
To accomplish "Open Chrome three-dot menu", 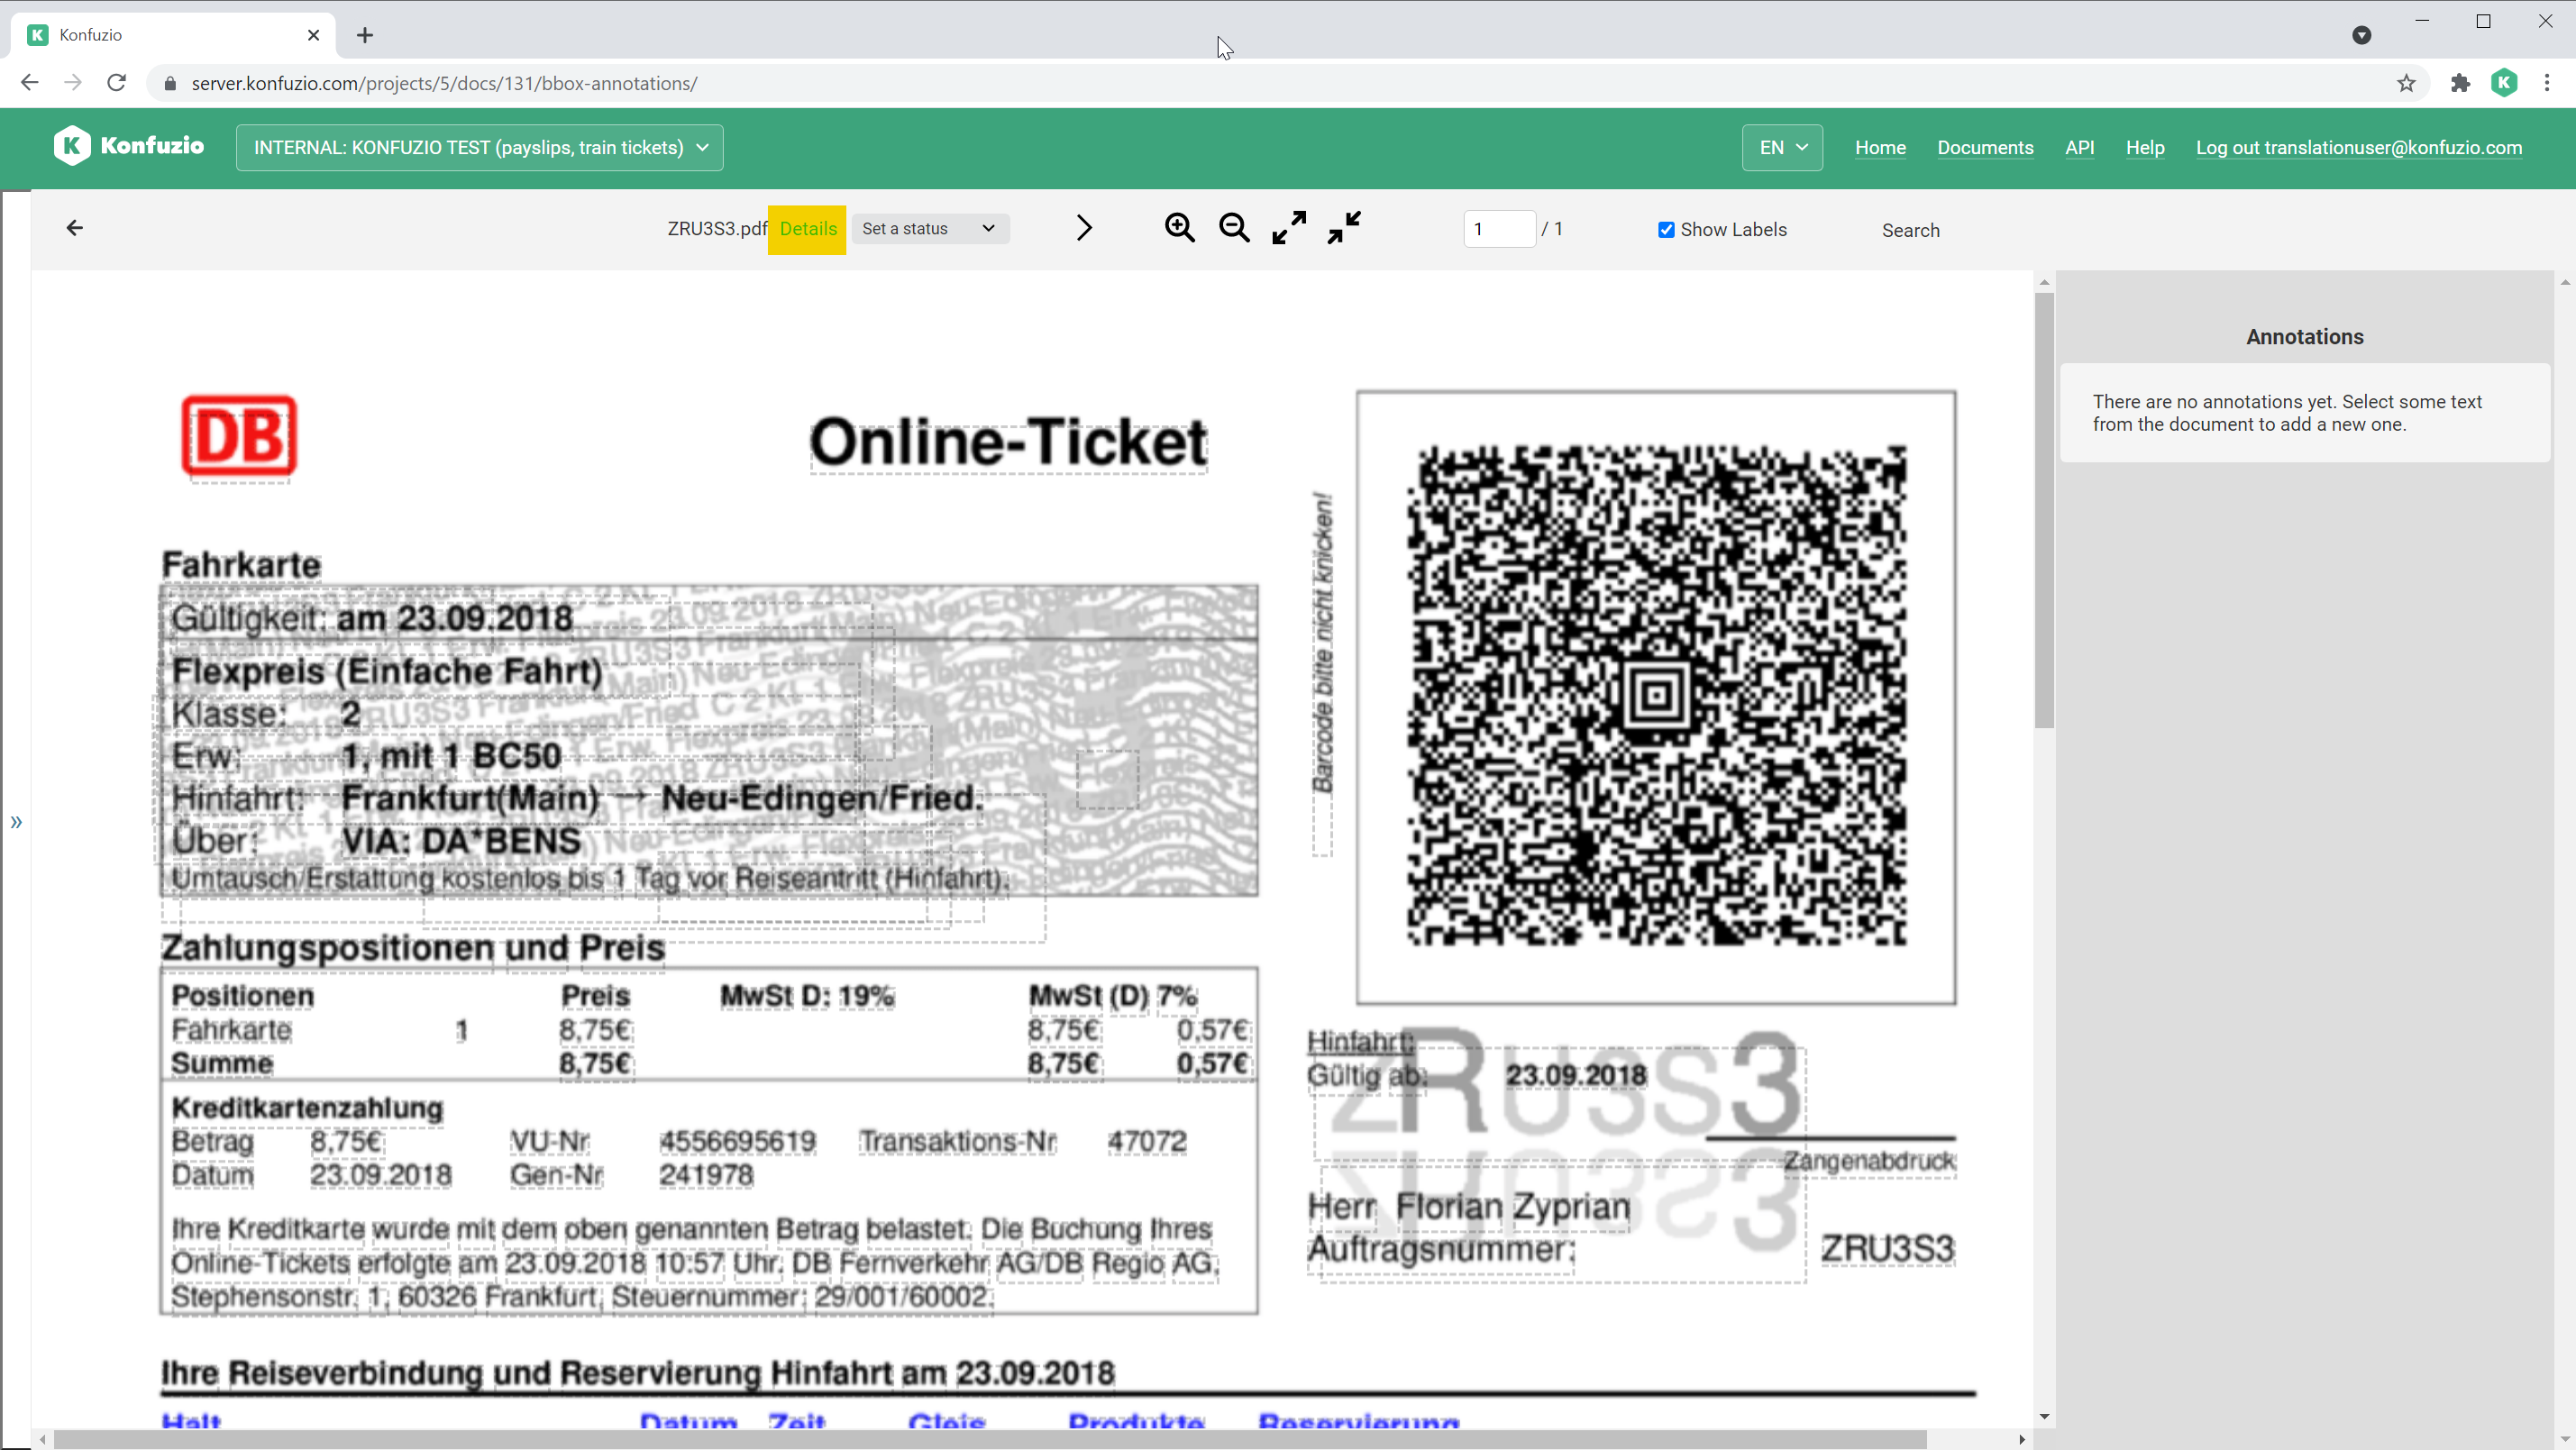I will click(x=2547, y=83).
